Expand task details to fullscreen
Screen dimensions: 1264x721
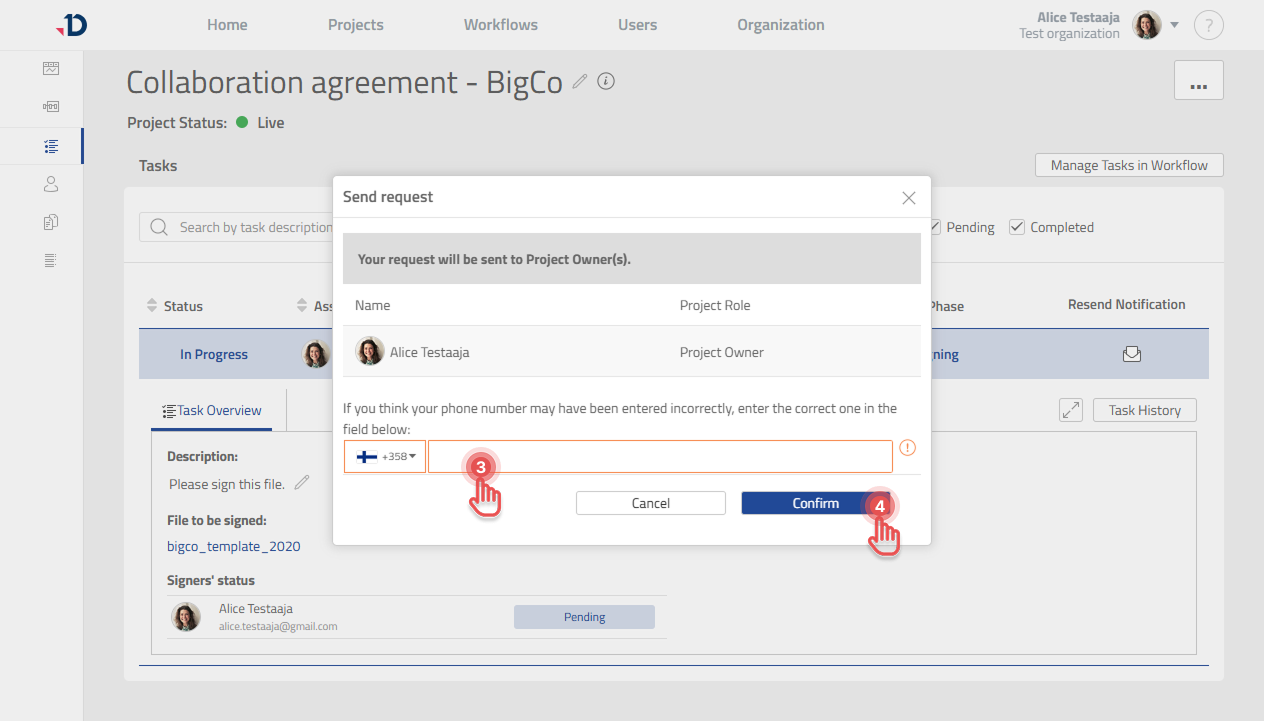pyautogui.click(x=1070, y=409)
